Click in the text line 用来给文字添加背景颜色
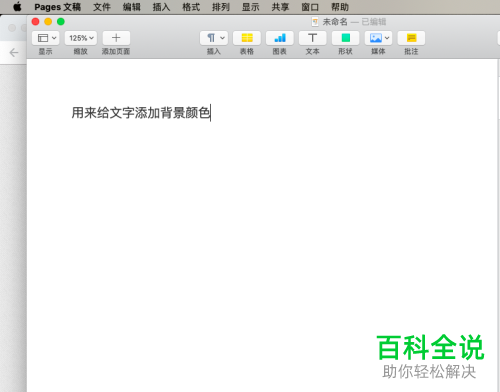500x392 pixels. click(141, 113)
